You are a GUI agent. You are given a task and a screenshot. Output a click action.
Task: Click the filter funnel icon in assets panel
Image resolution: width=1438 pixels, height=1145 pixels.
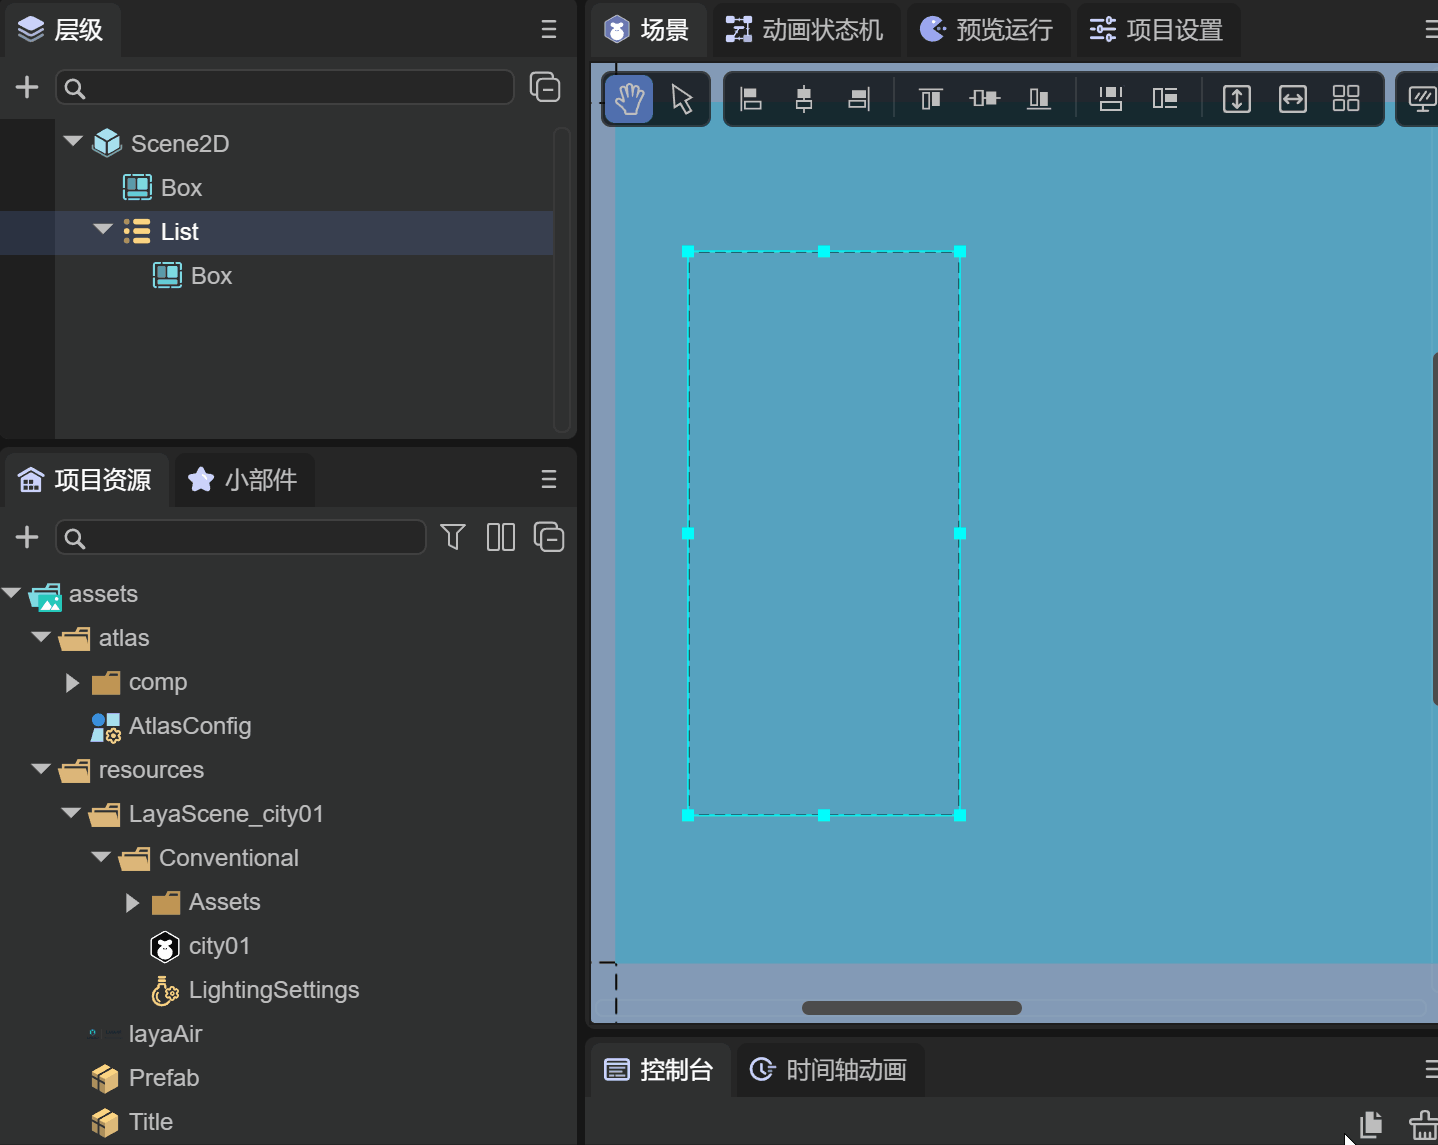453,537
